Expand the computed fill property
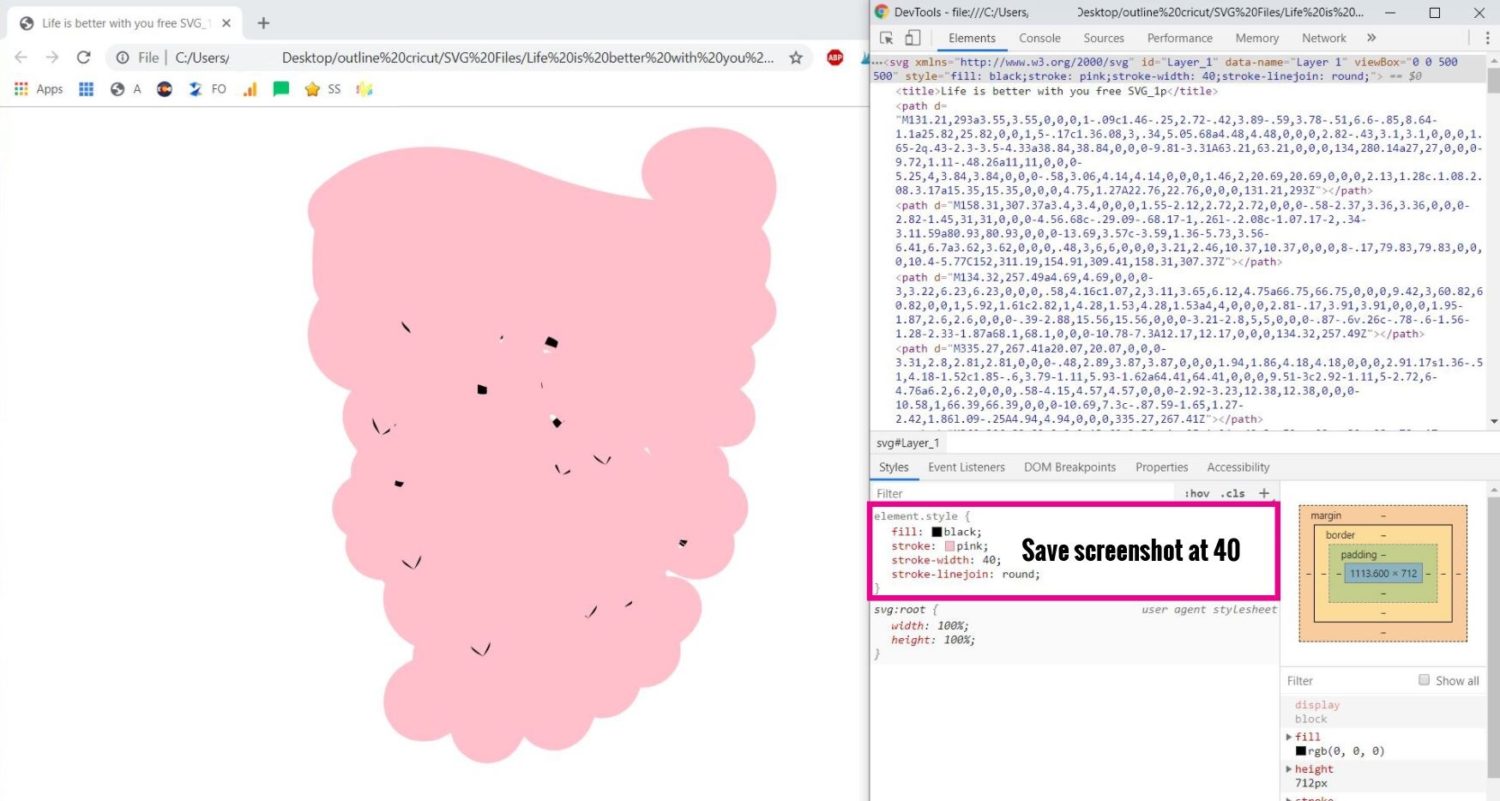1500x801 pixels. 1289,737
